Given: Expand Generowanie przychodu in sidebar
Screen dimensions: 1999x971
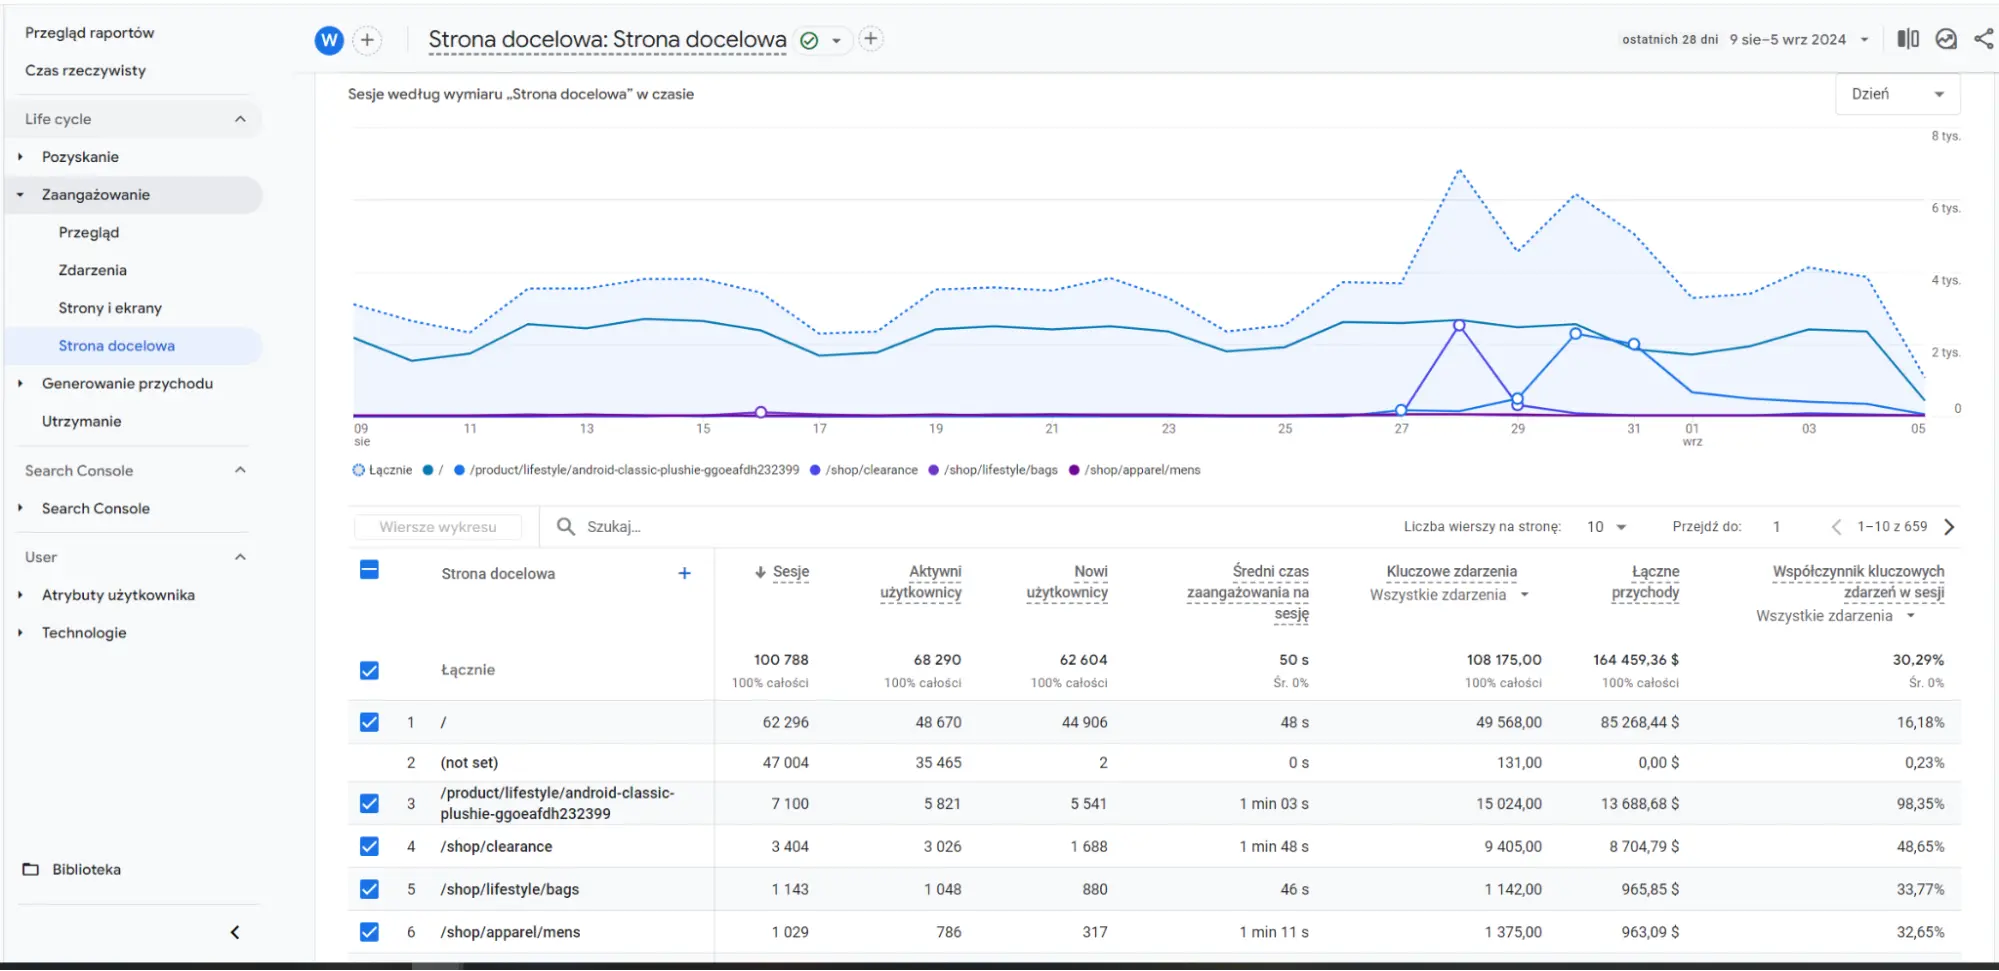Looking at the screenshot, I should click(20, 383).
